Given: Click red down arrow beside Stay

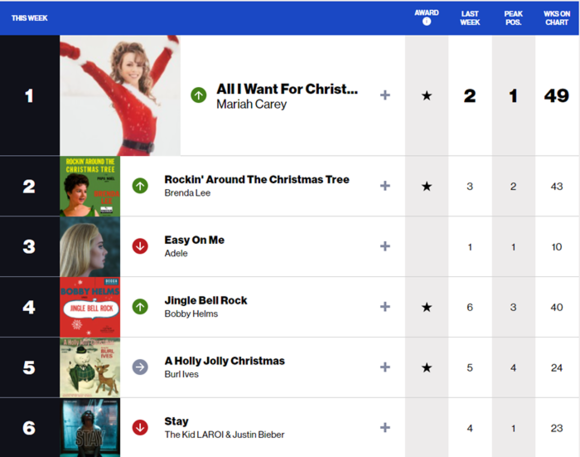Looking at the screenshot, I should click(x=140, y=427).
